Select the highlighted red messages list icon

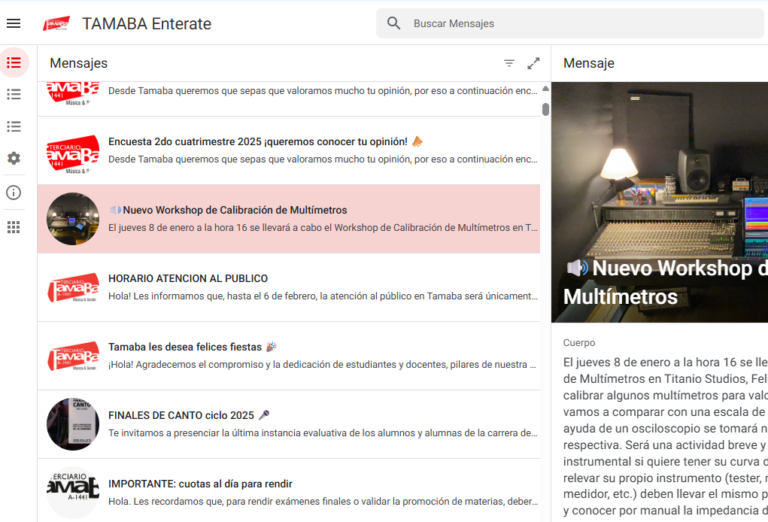(13, 62)
